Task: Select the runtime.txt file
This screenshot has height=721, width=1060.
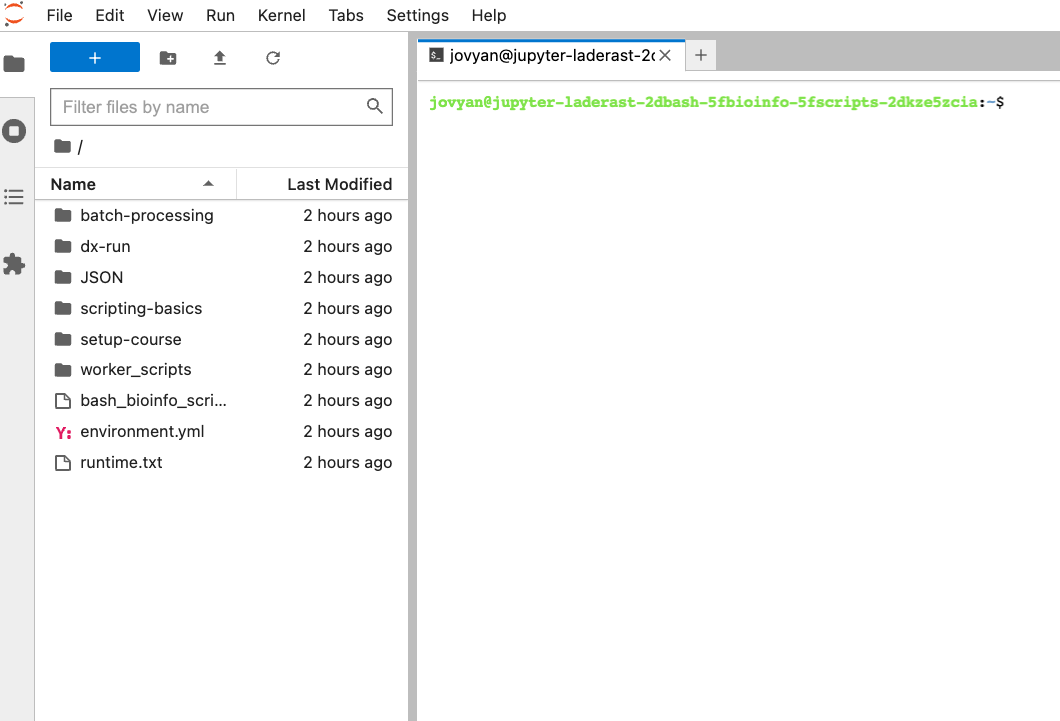Action: point(221,463)
